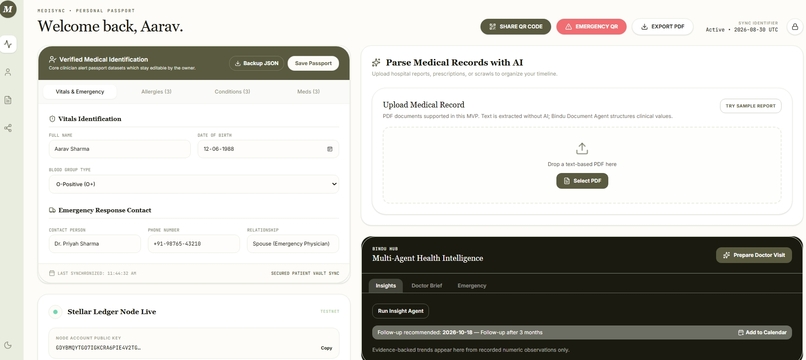Screen dimensions: 806x360
Task: Switch to Allergies (3) tab
Action: (156, 92)
